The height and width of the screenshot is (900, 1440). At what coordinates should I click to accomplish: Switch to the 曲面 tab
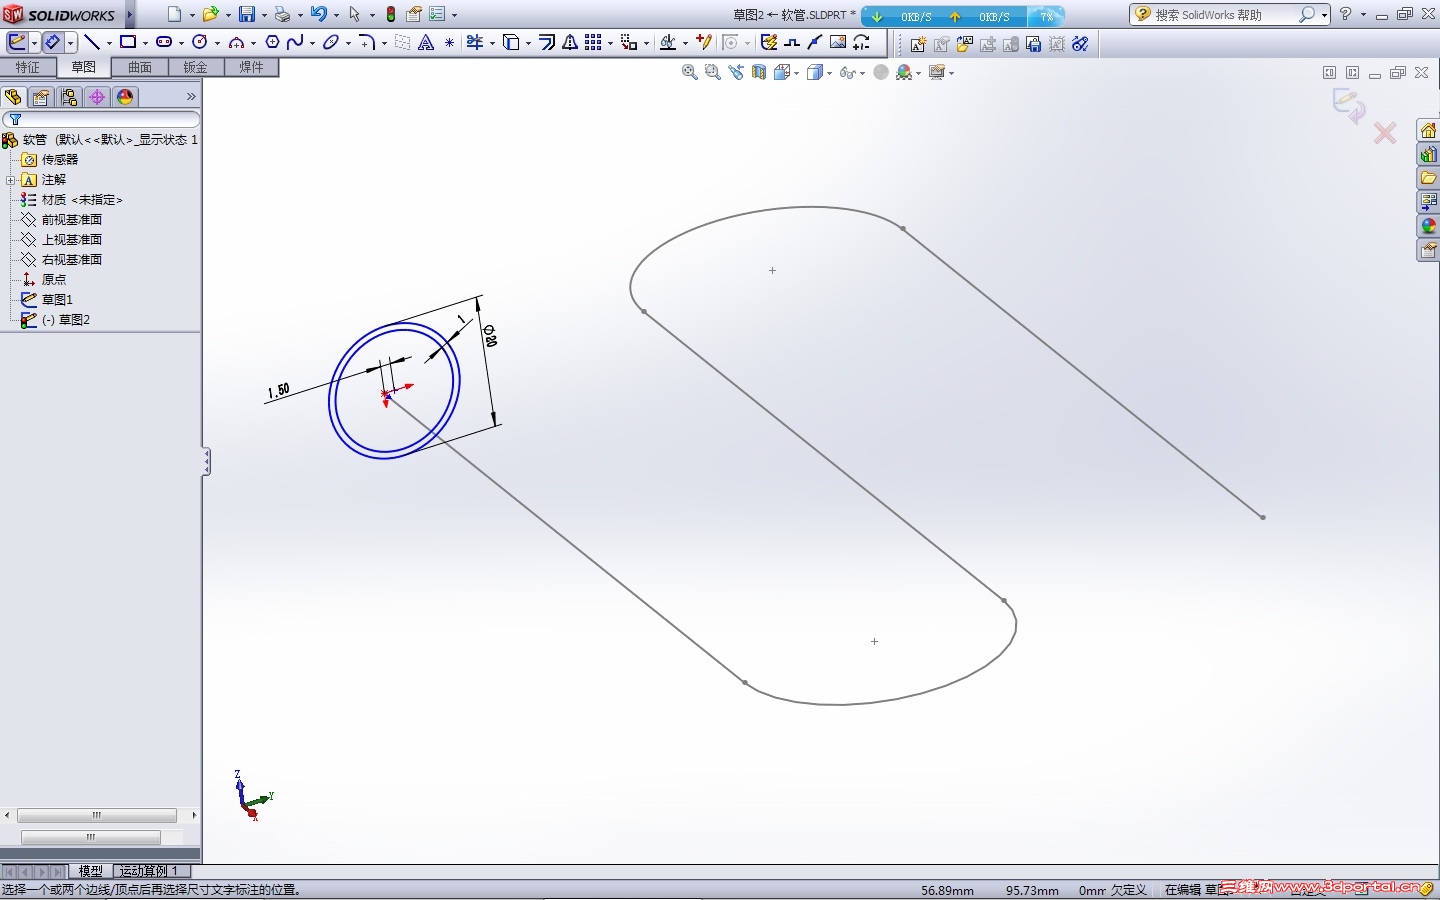(140, 67)
